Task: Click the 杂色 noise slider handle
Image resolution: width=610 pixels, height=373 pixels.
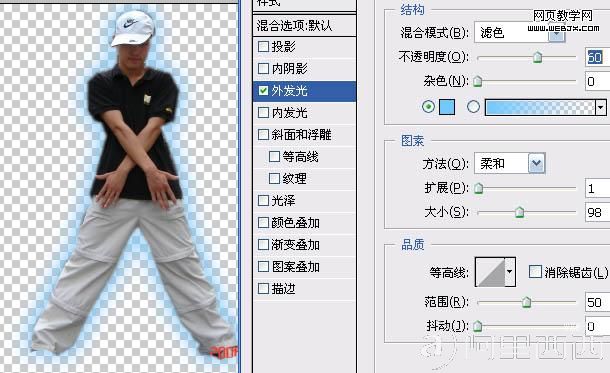Action: pos(477,81)
